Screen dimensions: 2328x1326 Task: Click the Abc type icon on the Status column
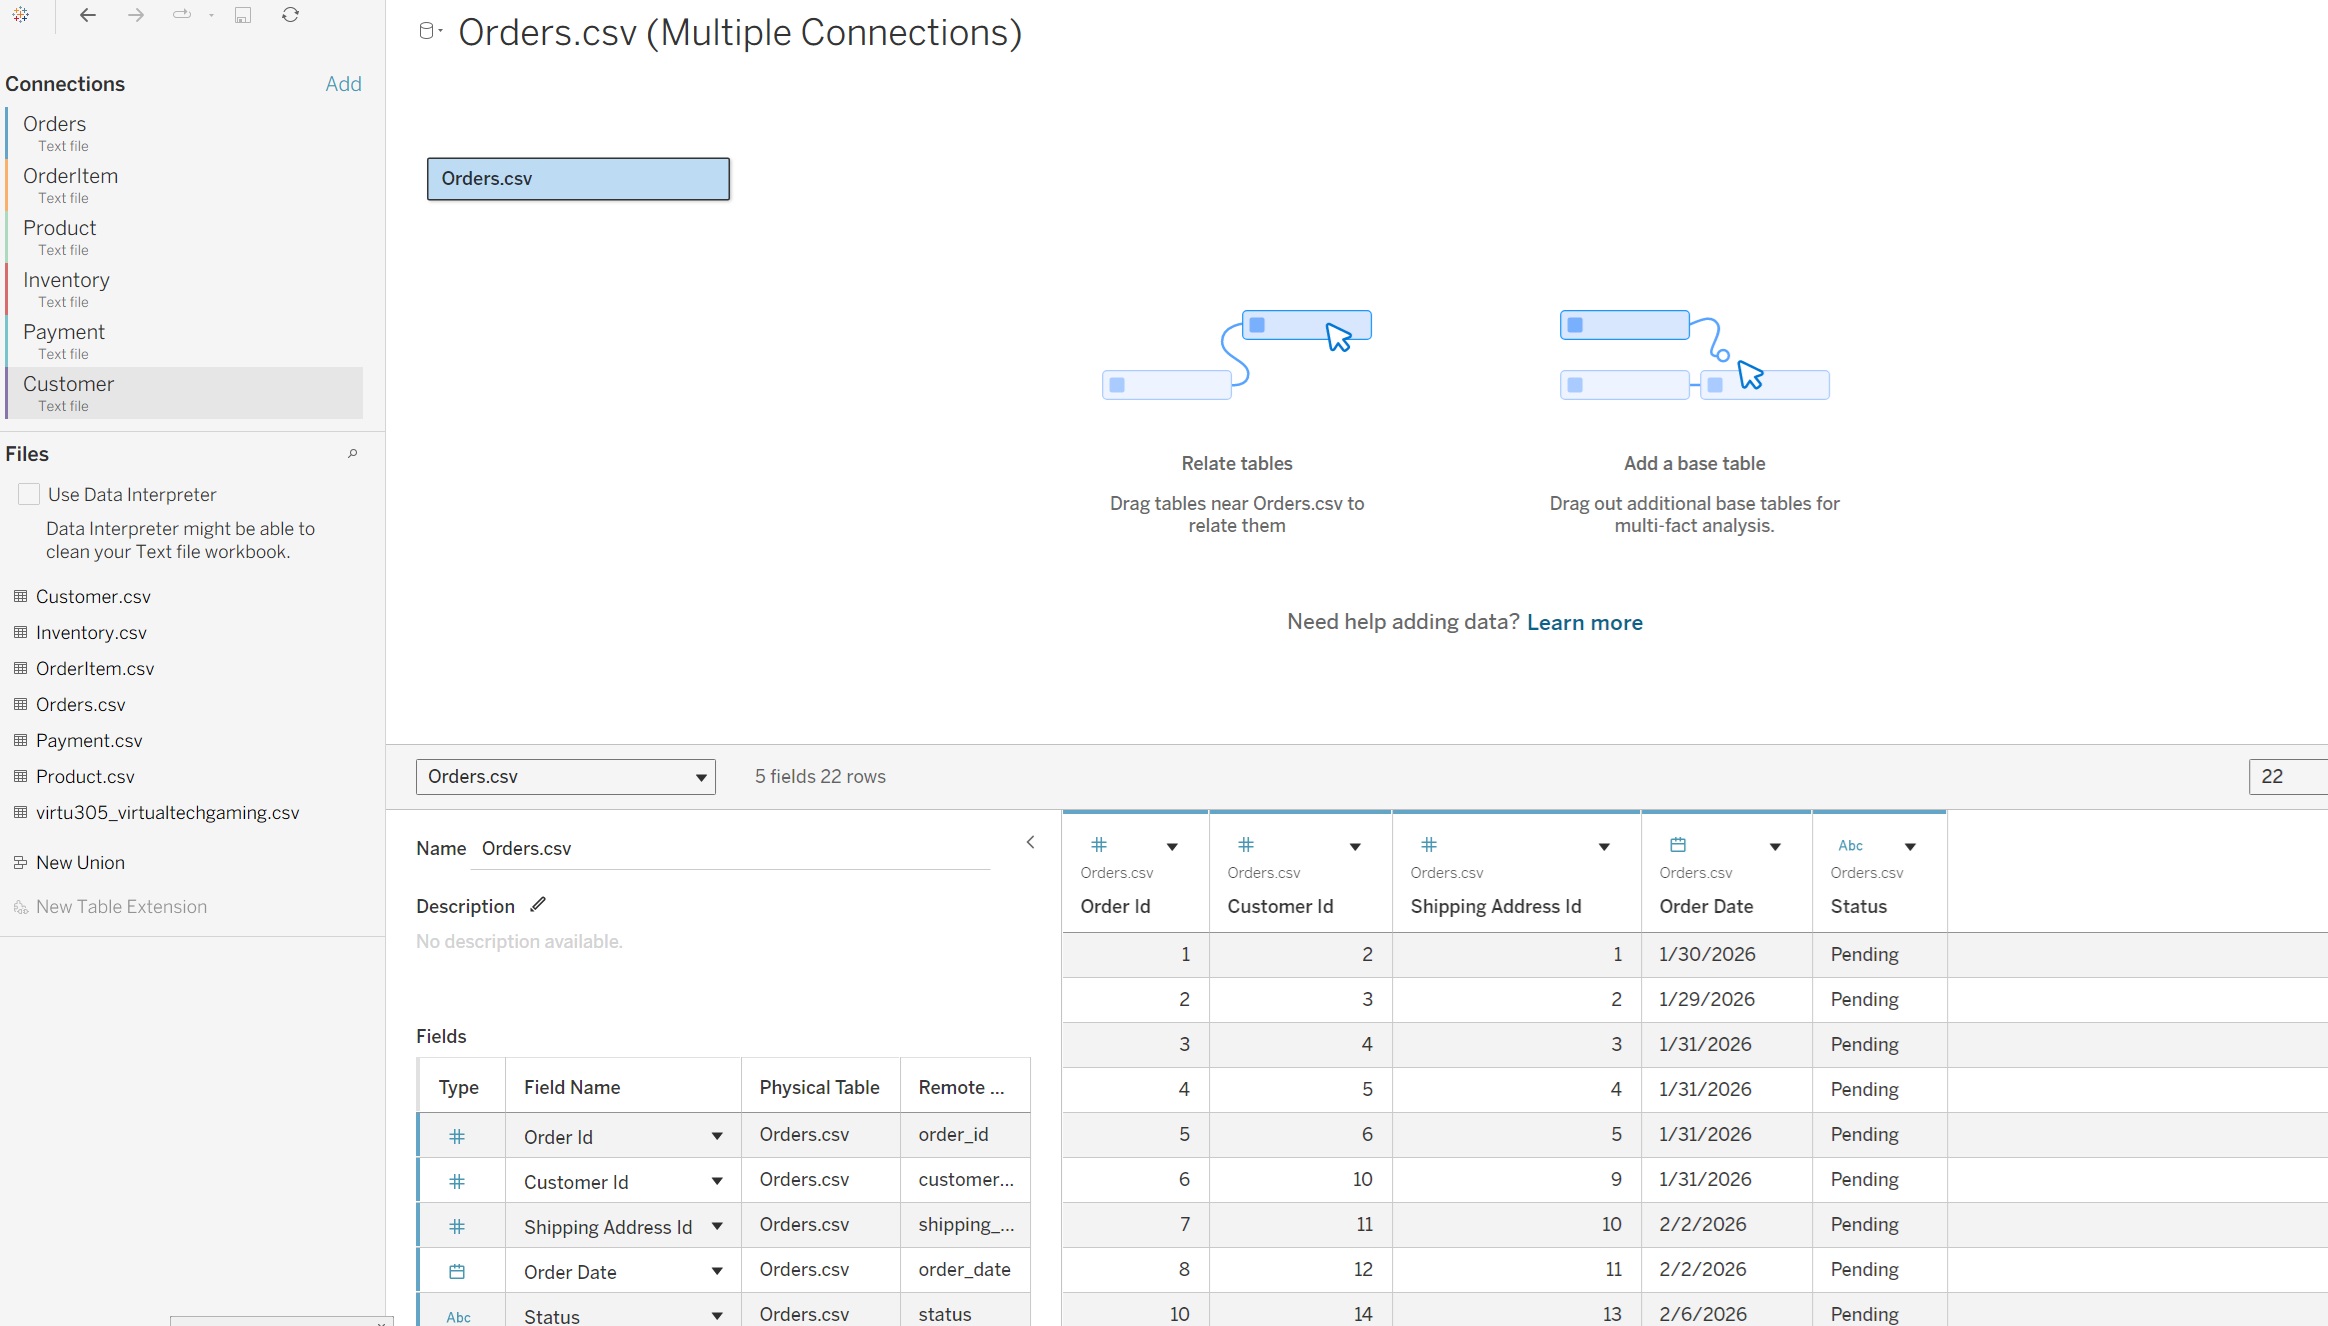pos(1850,845)
